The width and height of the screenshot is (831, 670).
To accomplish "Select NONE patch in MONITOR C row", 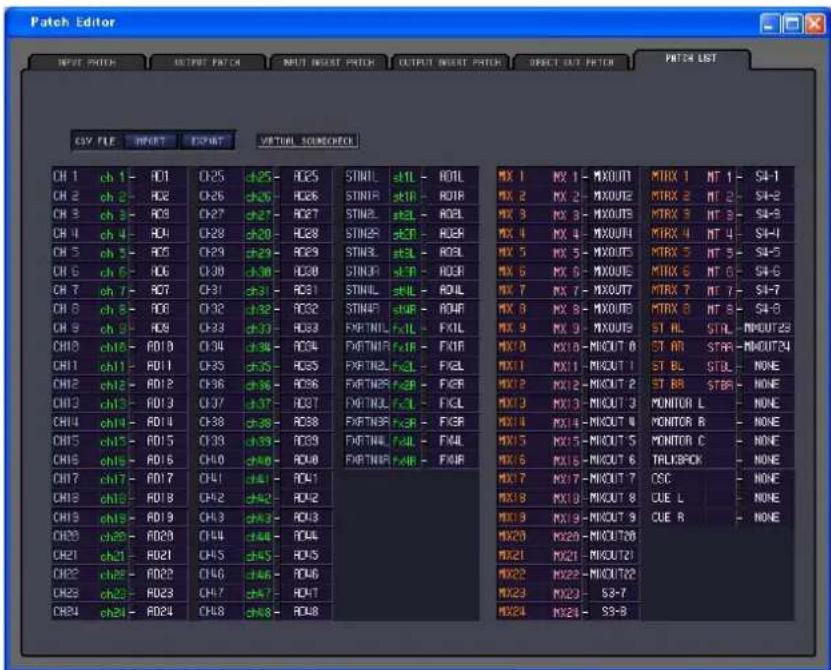I will tap(767, 441).
